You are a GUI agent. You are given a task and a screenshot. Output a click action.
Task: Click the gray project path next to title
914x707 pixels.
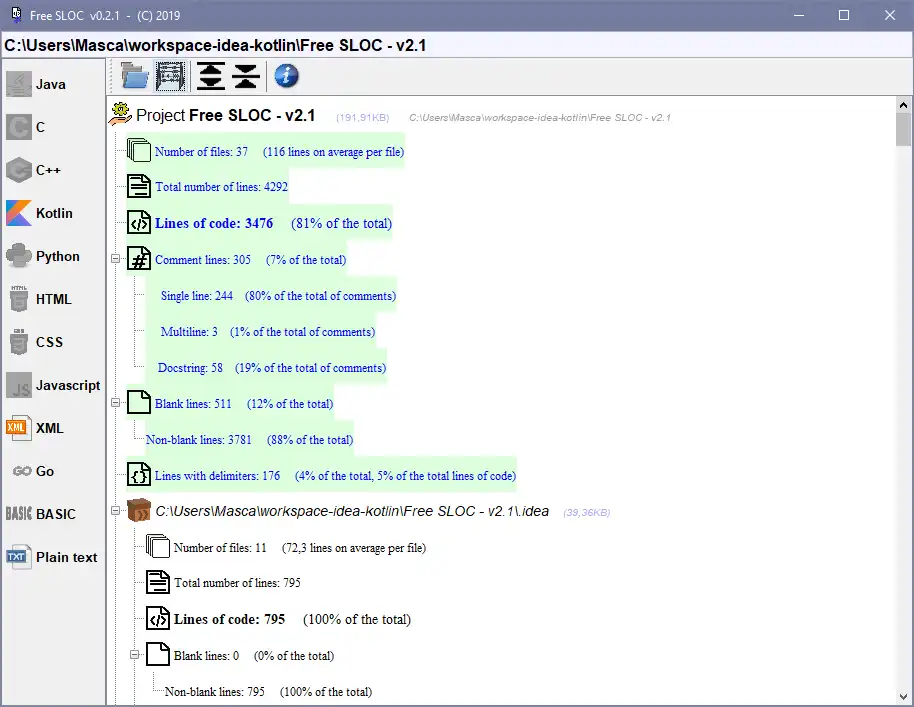coord(540,118)
